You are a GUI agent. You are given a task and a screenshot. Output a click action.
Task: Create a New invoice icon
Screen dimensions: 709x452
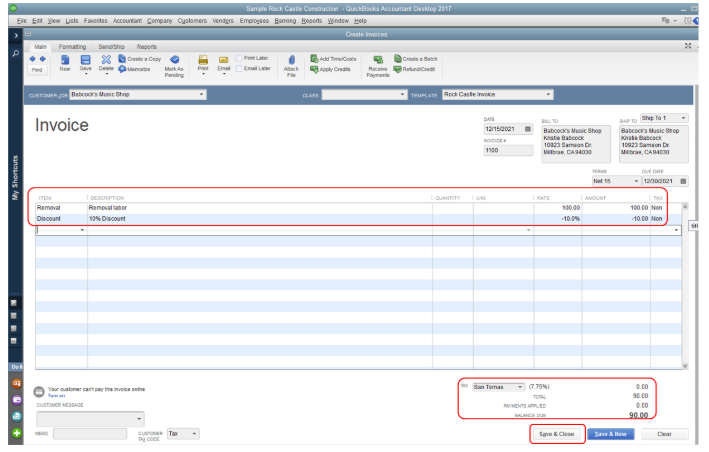coord(65,63)
